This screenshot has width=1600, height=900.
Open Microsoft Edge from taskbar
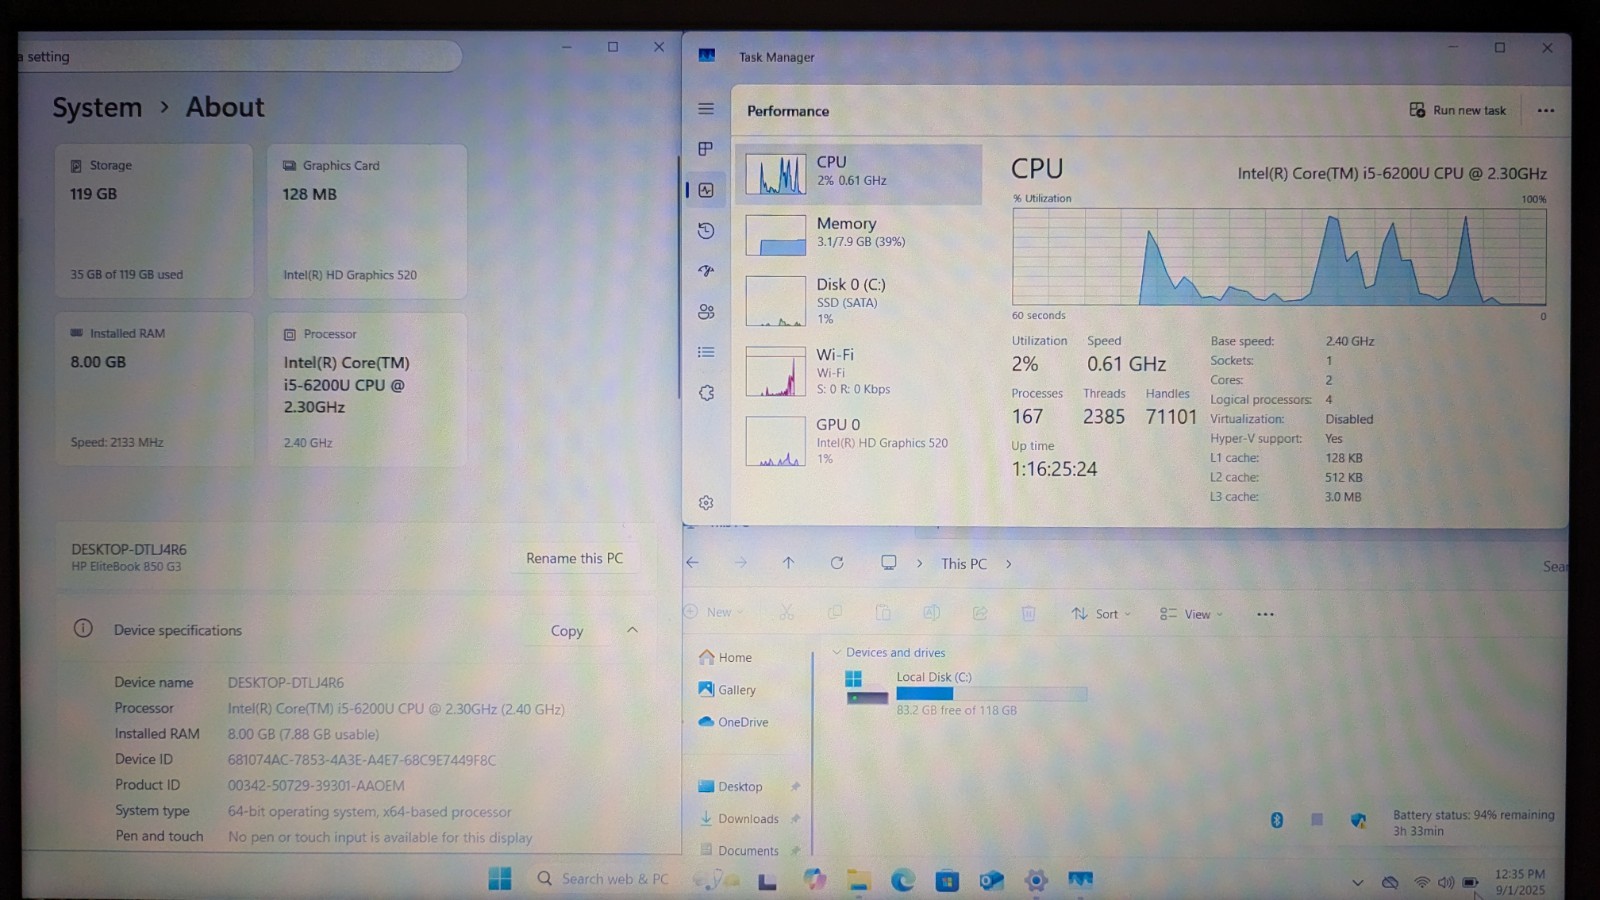pos(903,880)
